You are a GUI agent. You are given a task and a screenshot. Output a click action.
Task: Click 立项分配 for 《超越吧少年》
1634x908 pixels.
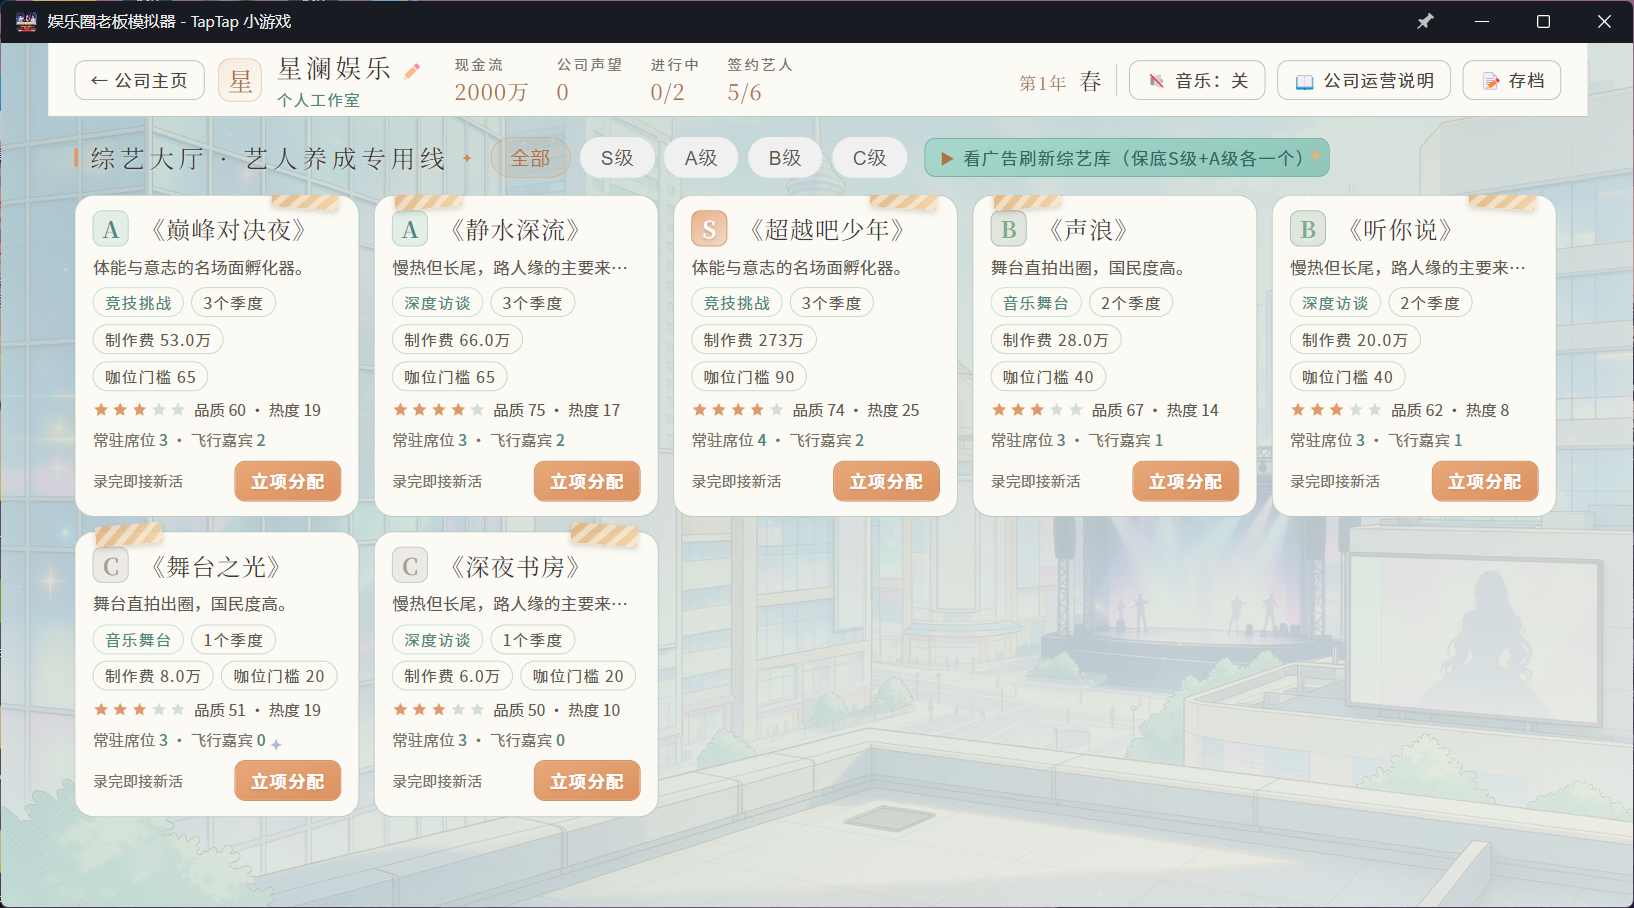click(886, 481)
